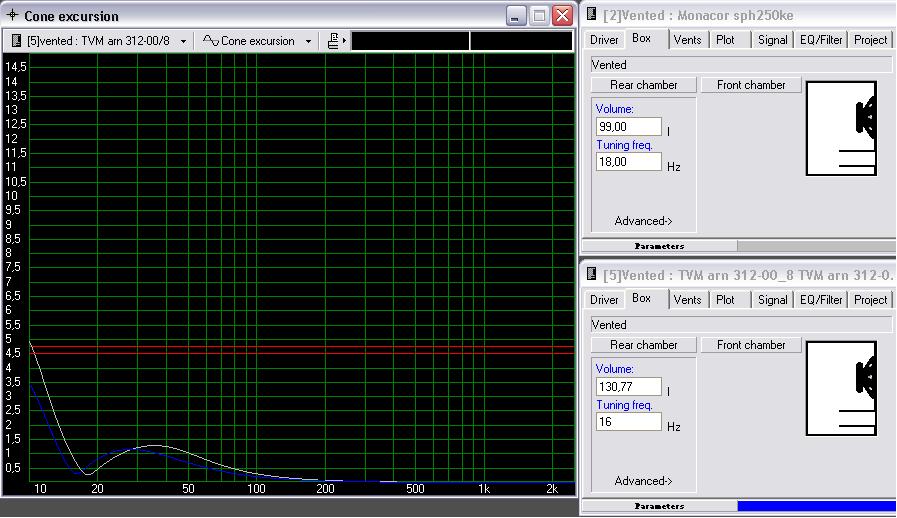The image size is (897, 518).
Task: Close the Cone excursion window
Action: [562, 15]
